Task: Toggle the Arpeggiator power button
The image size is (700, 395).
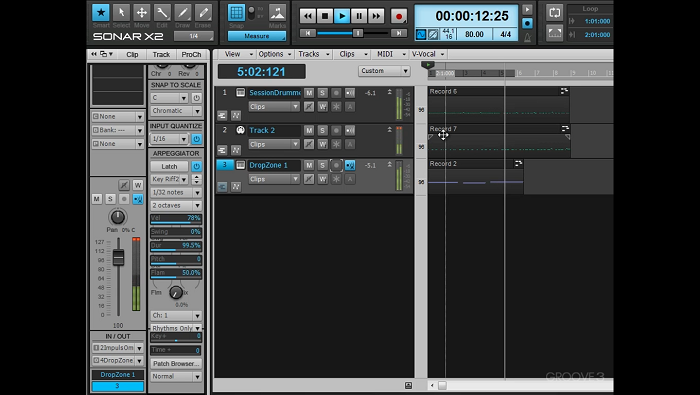Action: coord(196,166)
